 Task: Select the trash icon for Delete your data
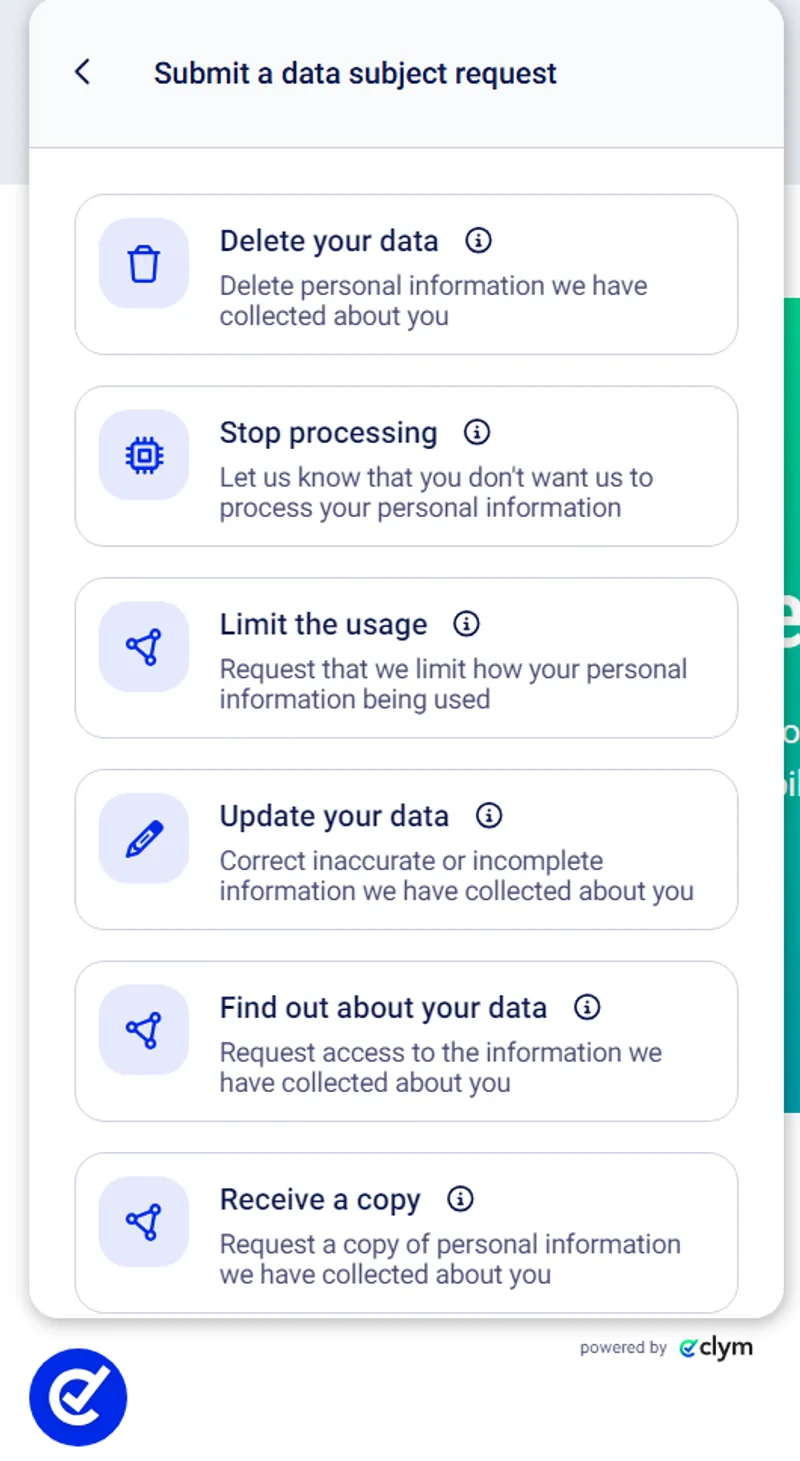pyautogui.click(x=143, y=263)
